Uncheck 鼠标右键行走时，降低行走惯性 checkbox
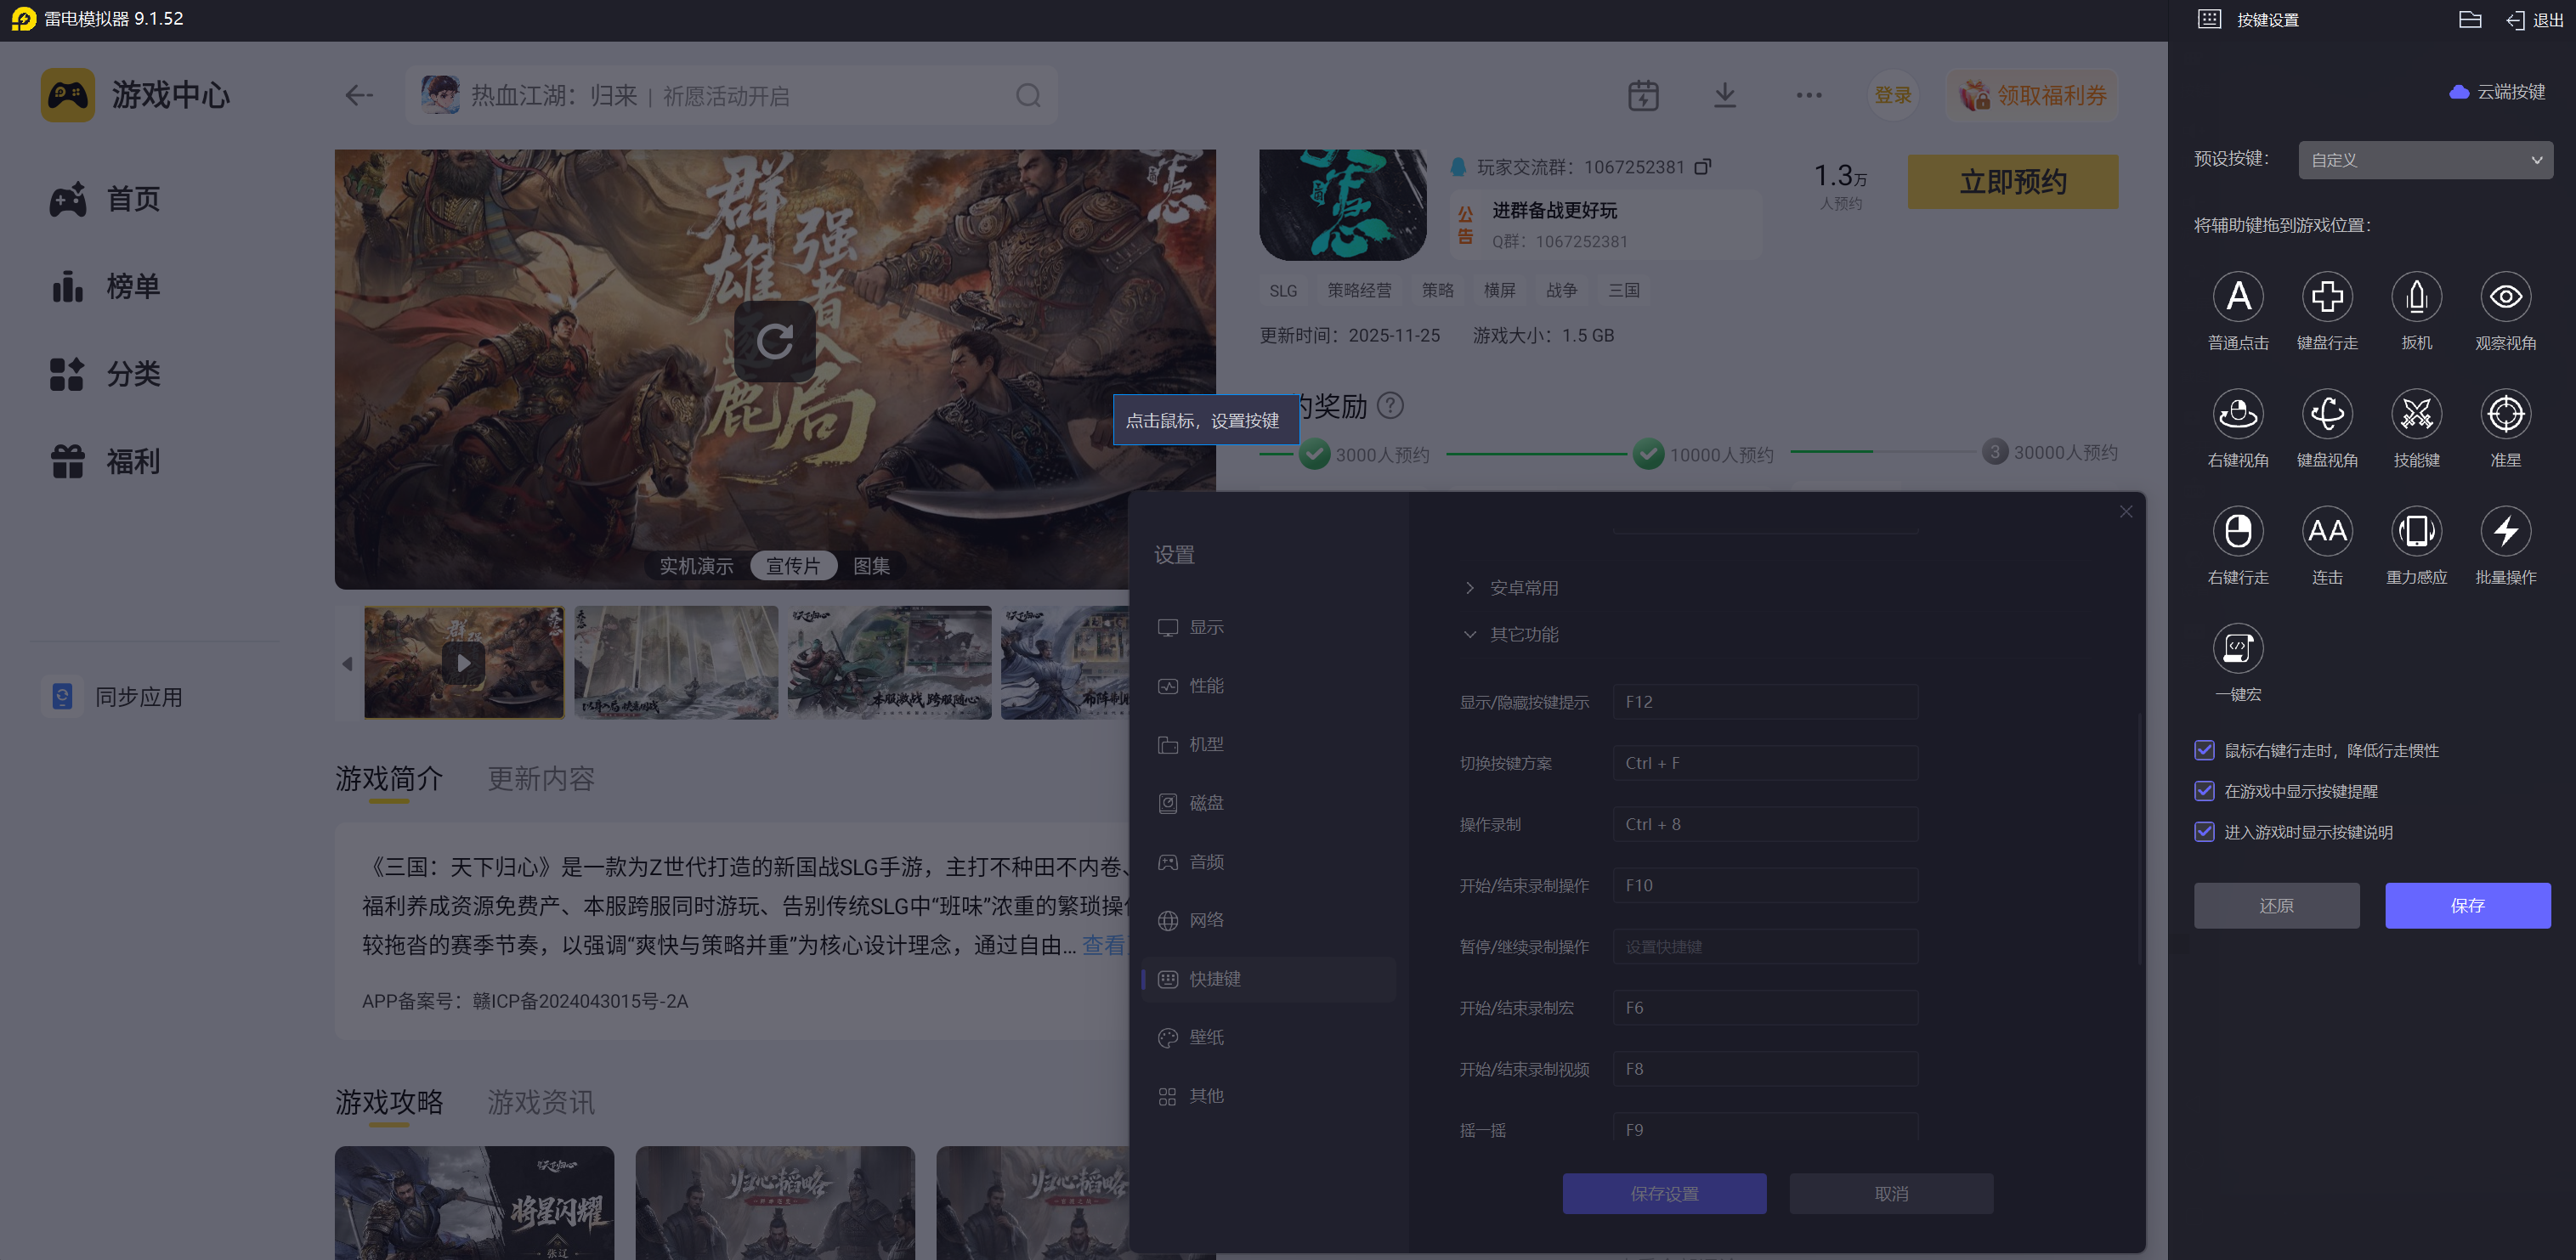 point(2204,750)
